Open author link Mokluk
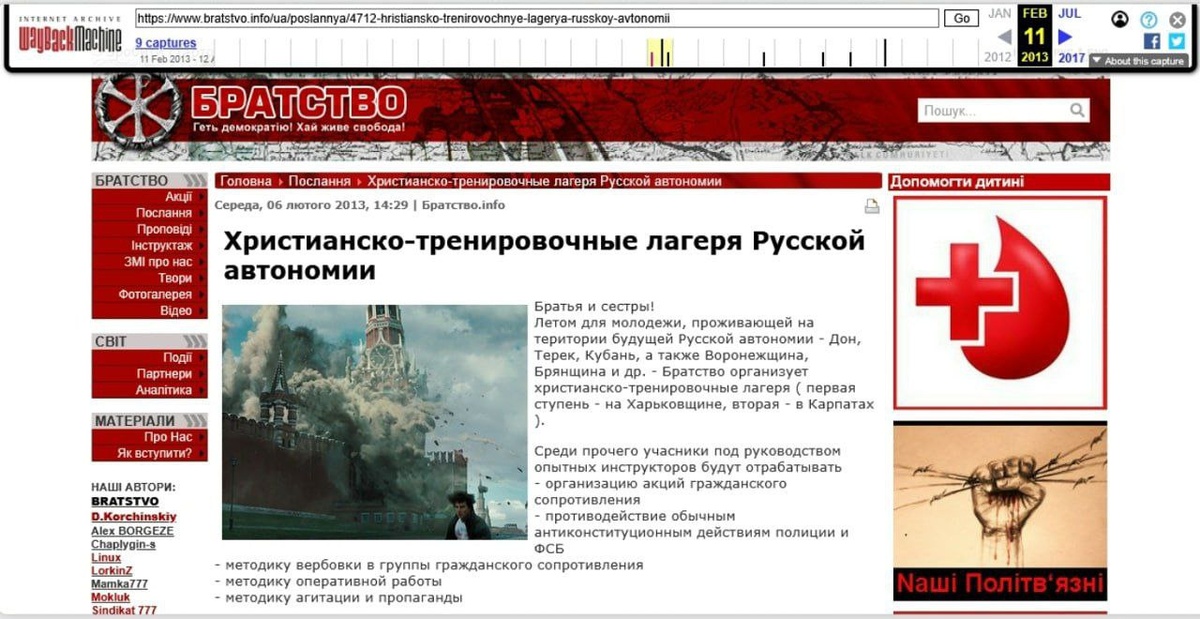The width and height of the screenshot is (1200, 619). point(111,597)
